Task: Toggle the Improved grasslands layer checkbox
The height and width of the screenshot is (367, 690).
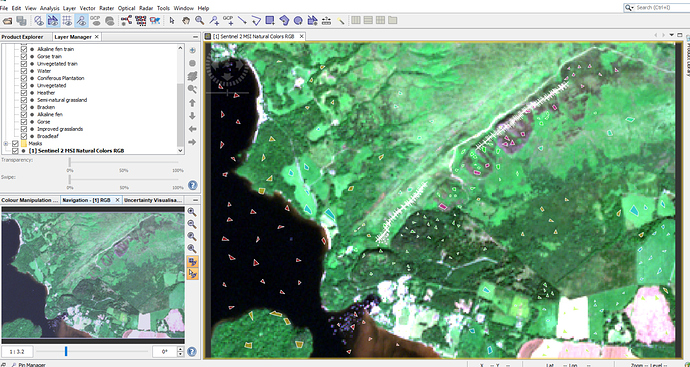Action: click(24, 129)
